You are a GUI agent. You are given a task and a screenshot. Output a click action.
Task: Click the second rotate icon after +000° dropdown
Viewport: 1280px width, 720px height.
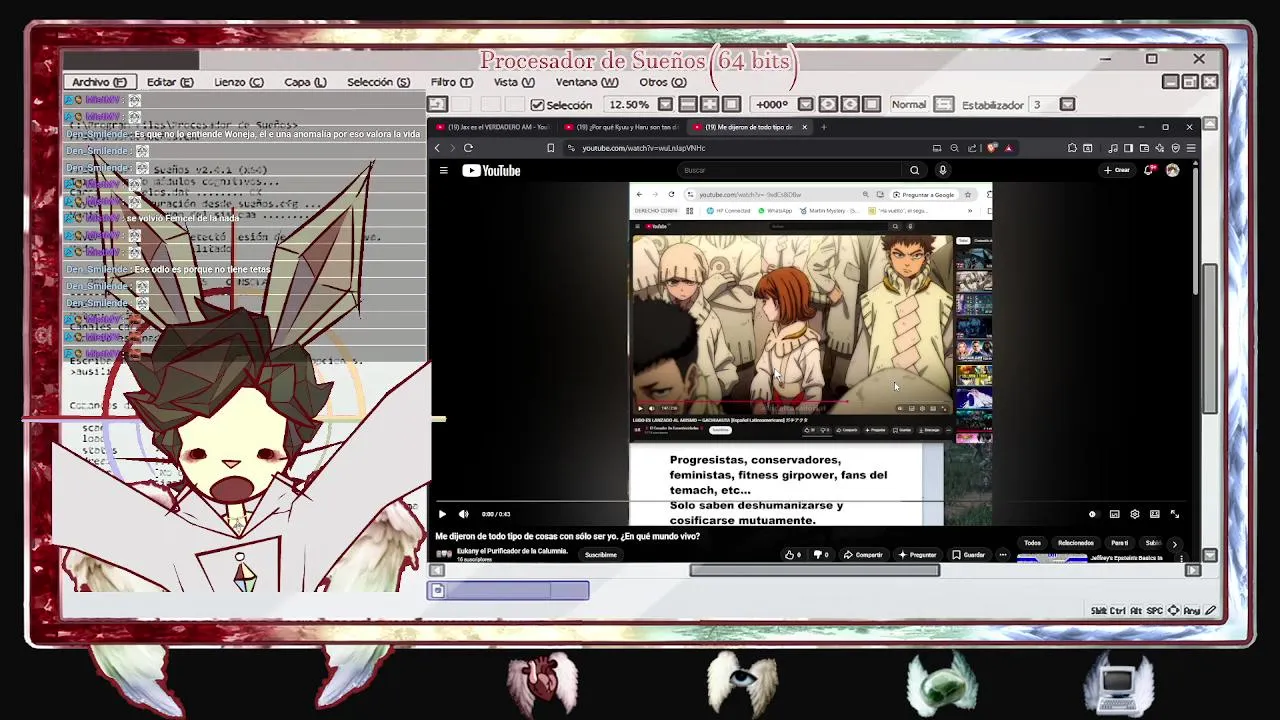pos(850,104)
